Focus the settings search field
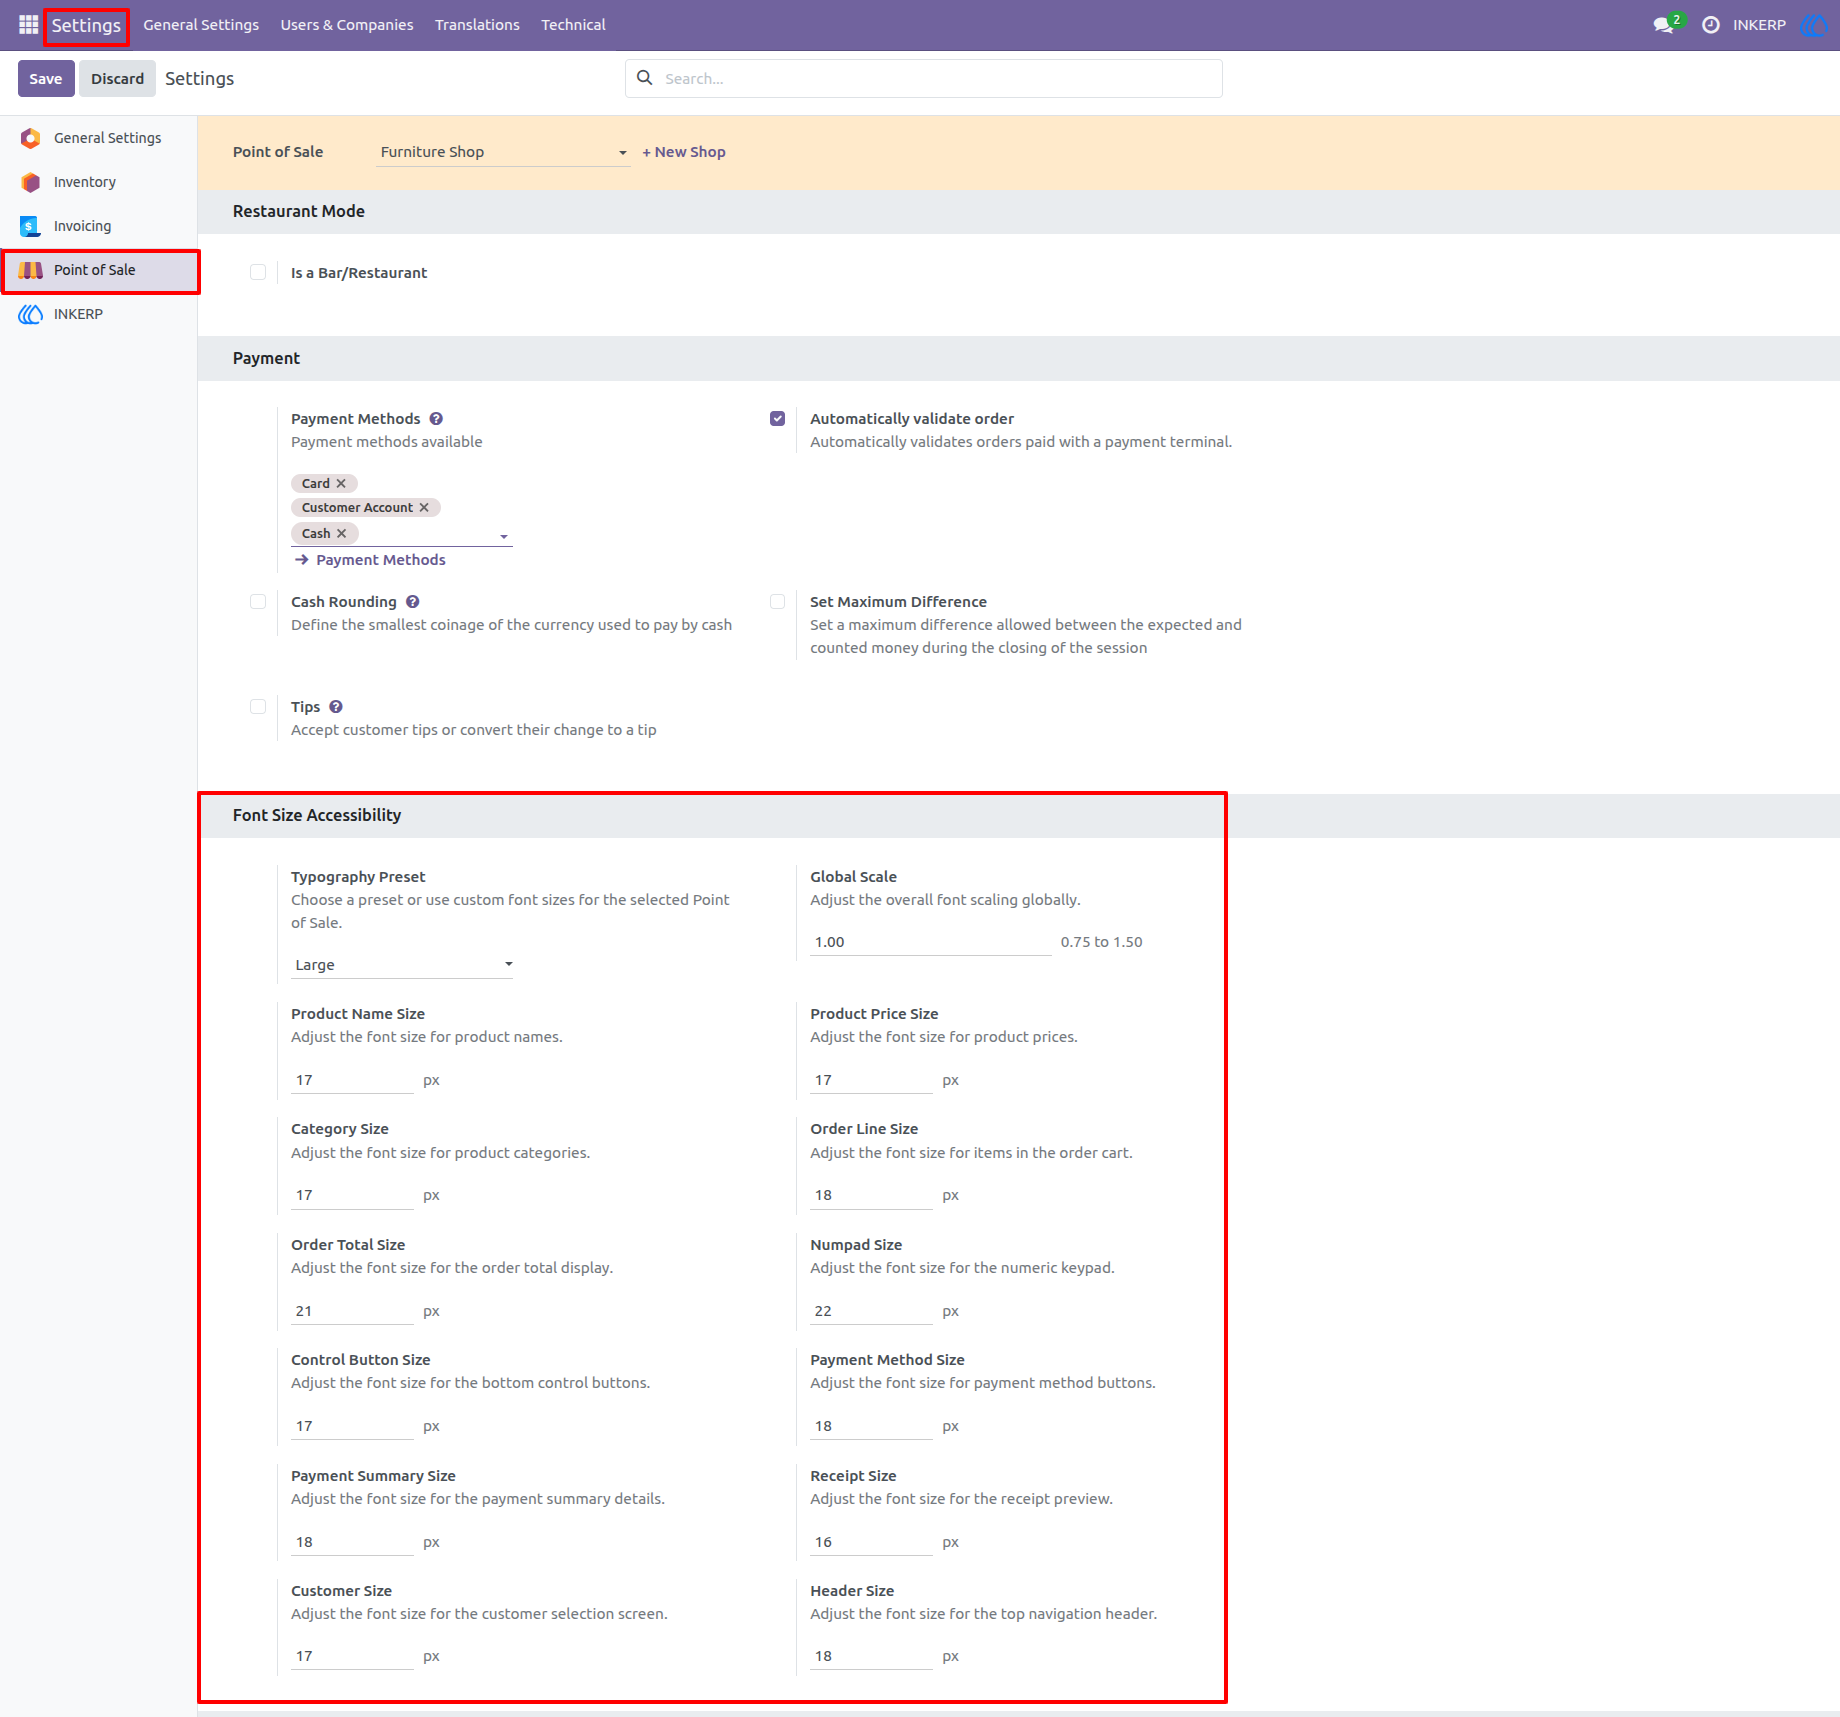The height and width of the screenshot is (1717, 1840). (x=924, y=78)
